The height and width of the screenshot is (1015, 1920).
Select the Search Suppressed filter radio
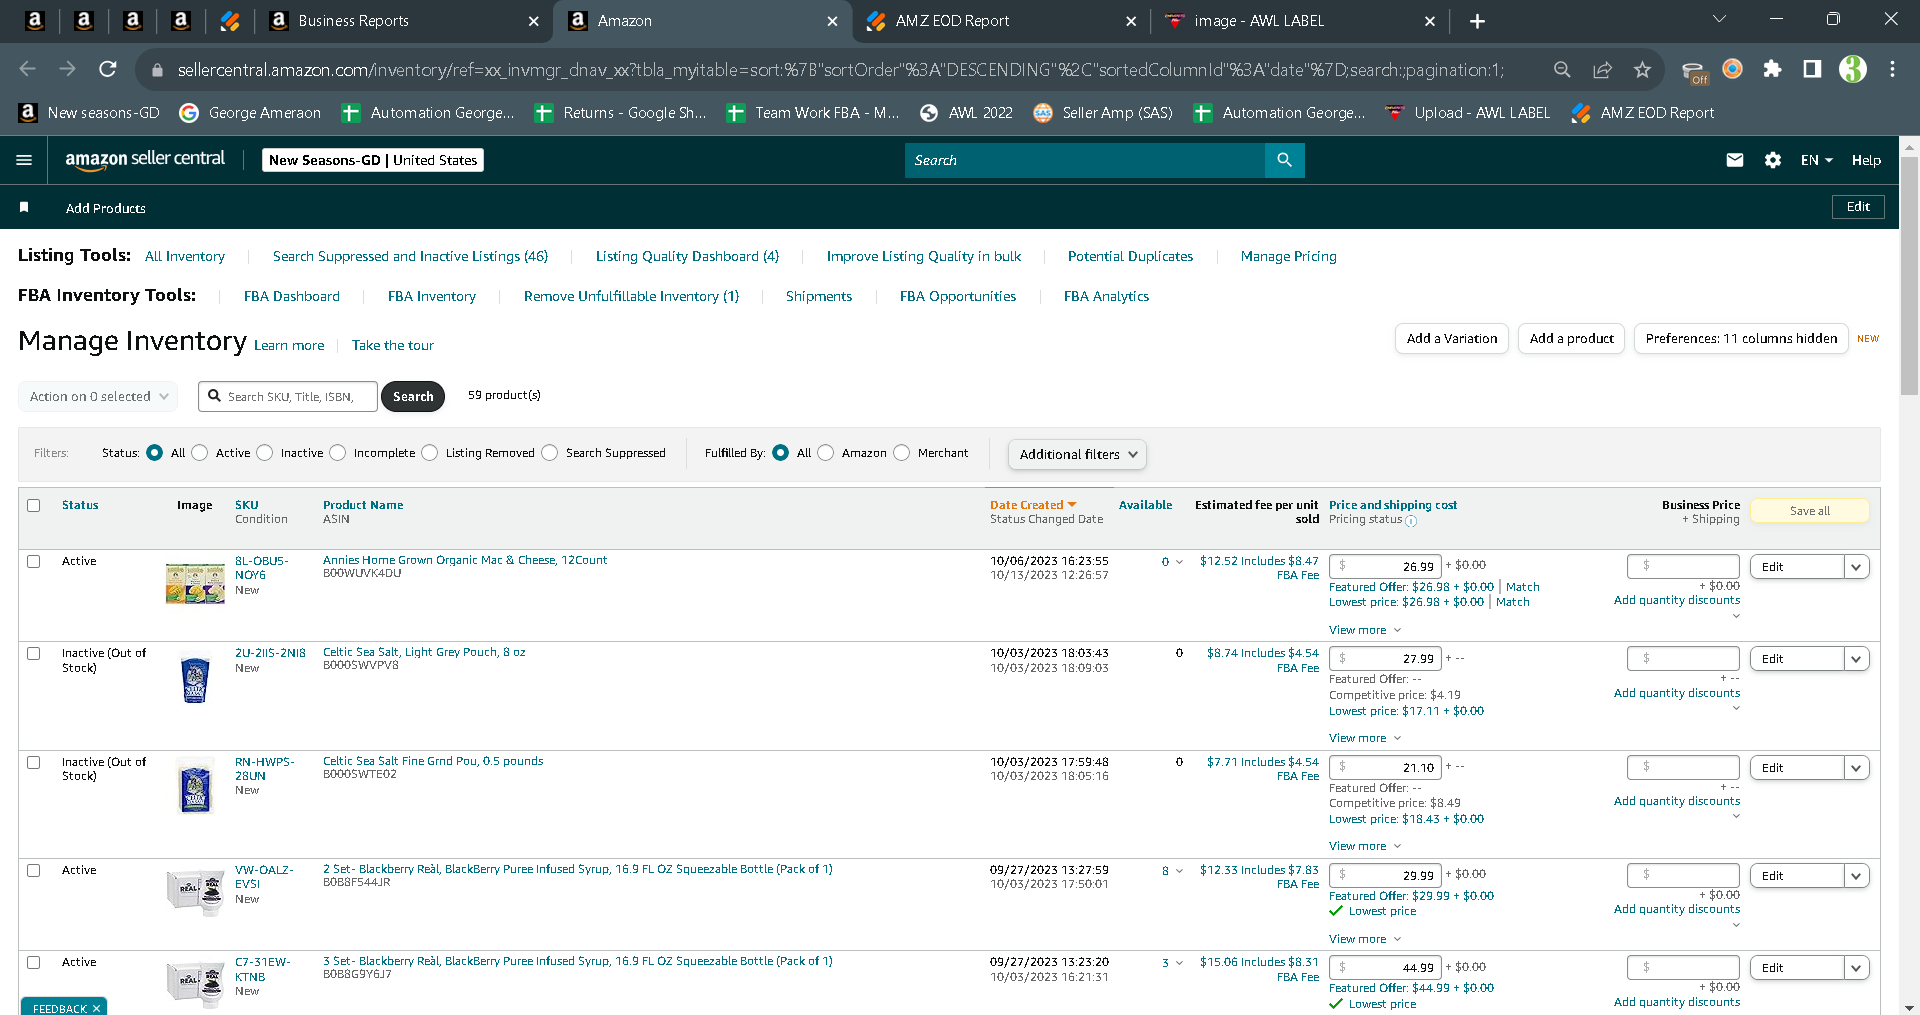pyautogui.click(x=550, y=453)
